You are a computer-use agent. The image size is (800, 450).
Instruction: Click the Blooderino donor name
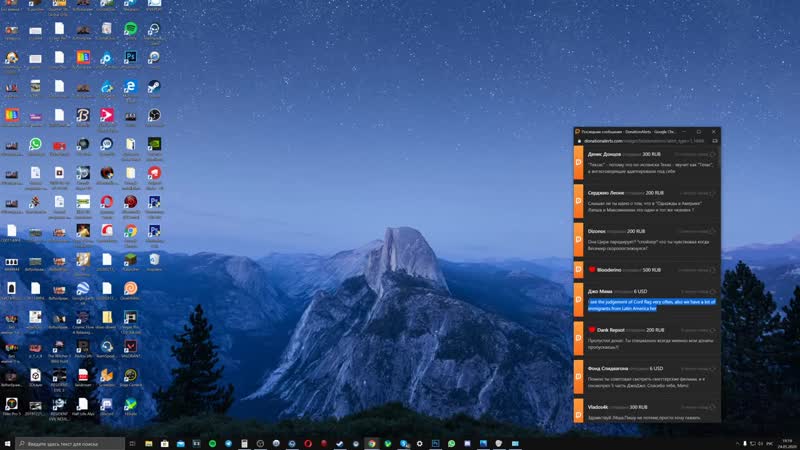click(616, 269)
